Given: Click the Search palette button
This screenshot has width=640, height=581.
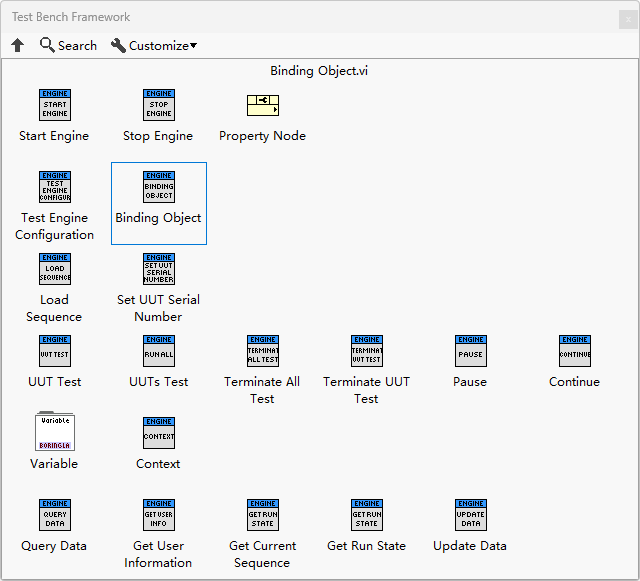Looking at the screenshot, I should tap(68, 46).
